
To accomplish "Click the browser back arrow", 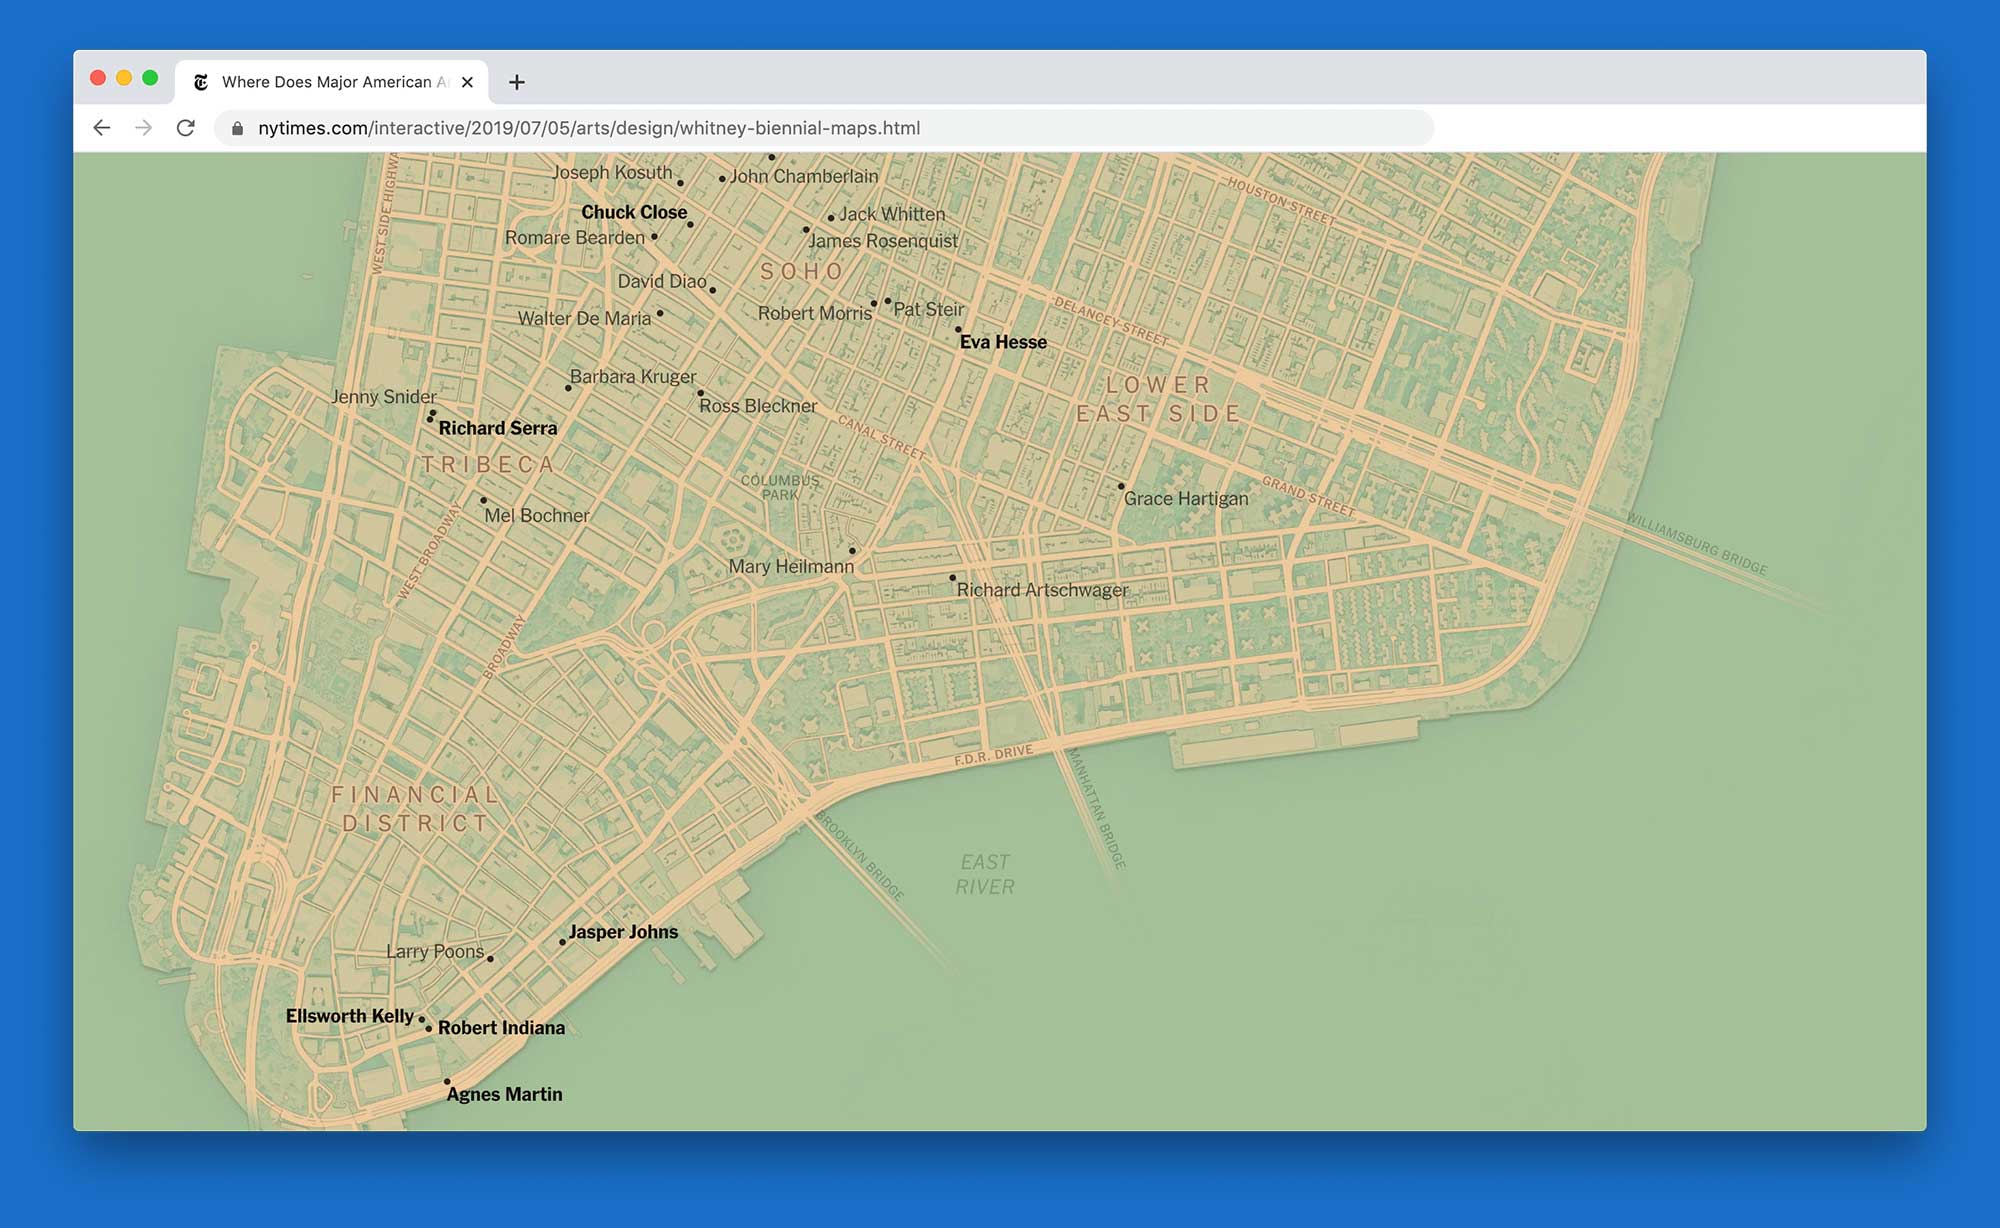I will tap(102, 128).
